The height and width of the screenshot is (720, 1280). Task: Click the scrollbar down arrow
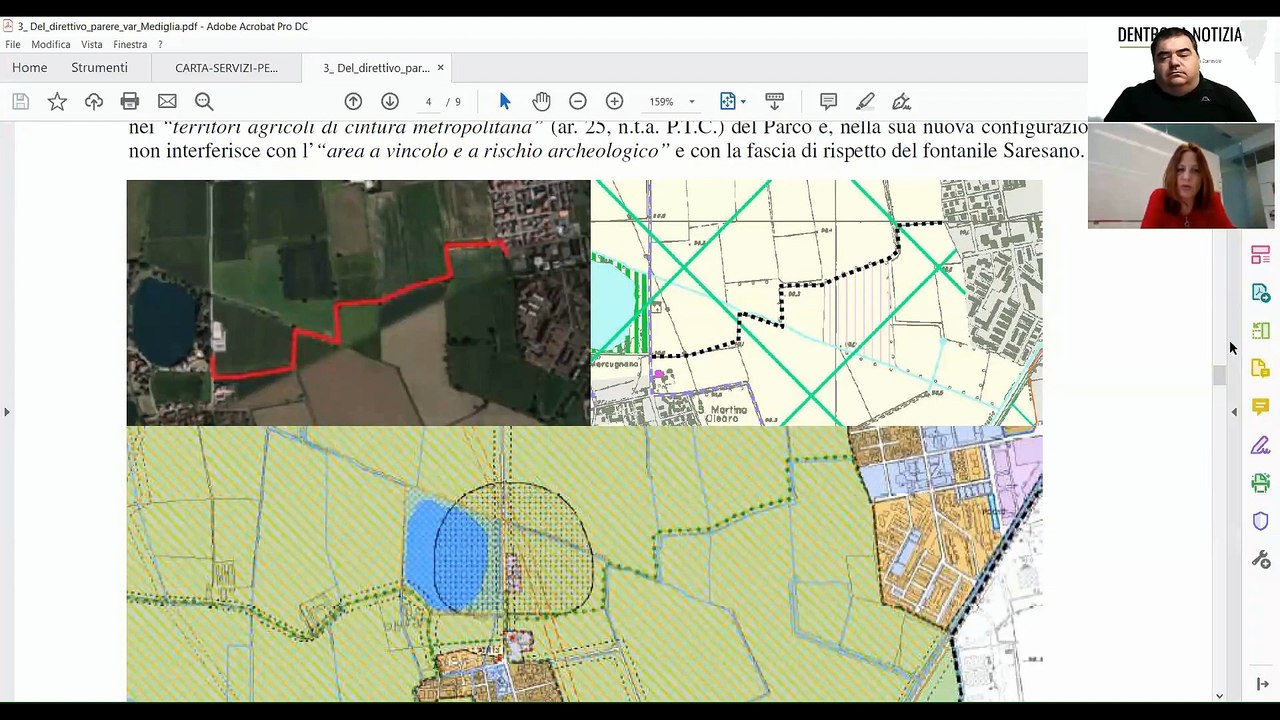pyautogui.click(x=1219, y=696)
